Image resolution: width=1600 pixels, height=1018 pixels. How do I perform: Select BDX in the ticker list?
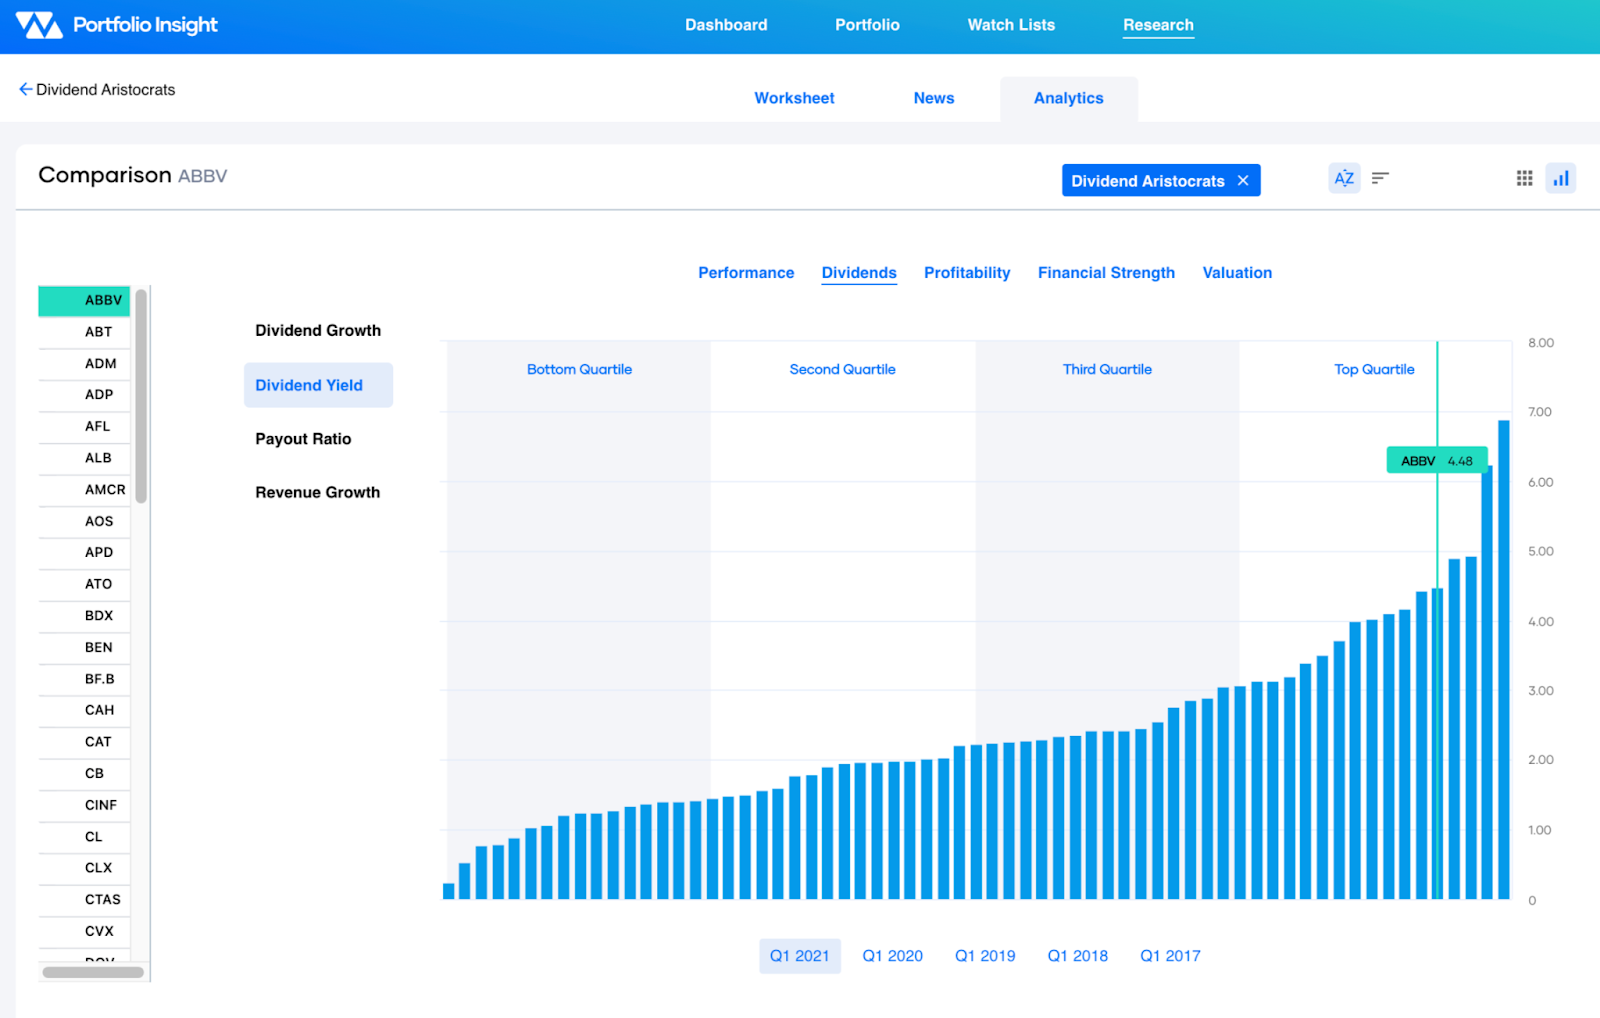pos(84,616)
